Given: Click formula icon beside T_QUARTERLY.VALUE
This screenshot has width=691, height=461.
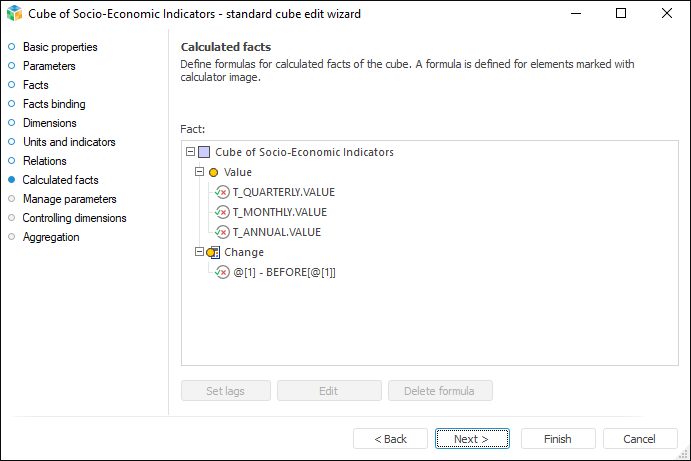Looking at the screenshot, I should click(222, 192).
